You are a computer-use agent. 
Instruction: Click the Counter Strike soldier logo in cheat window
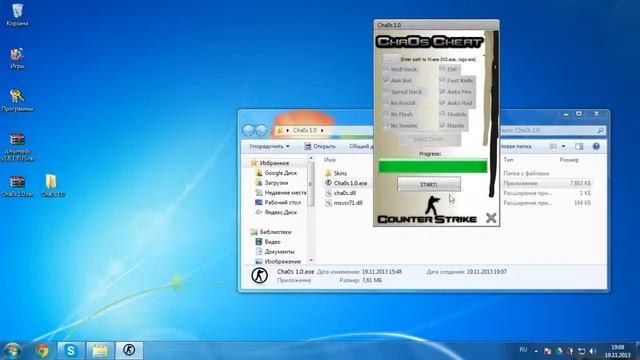coord(432,205)
